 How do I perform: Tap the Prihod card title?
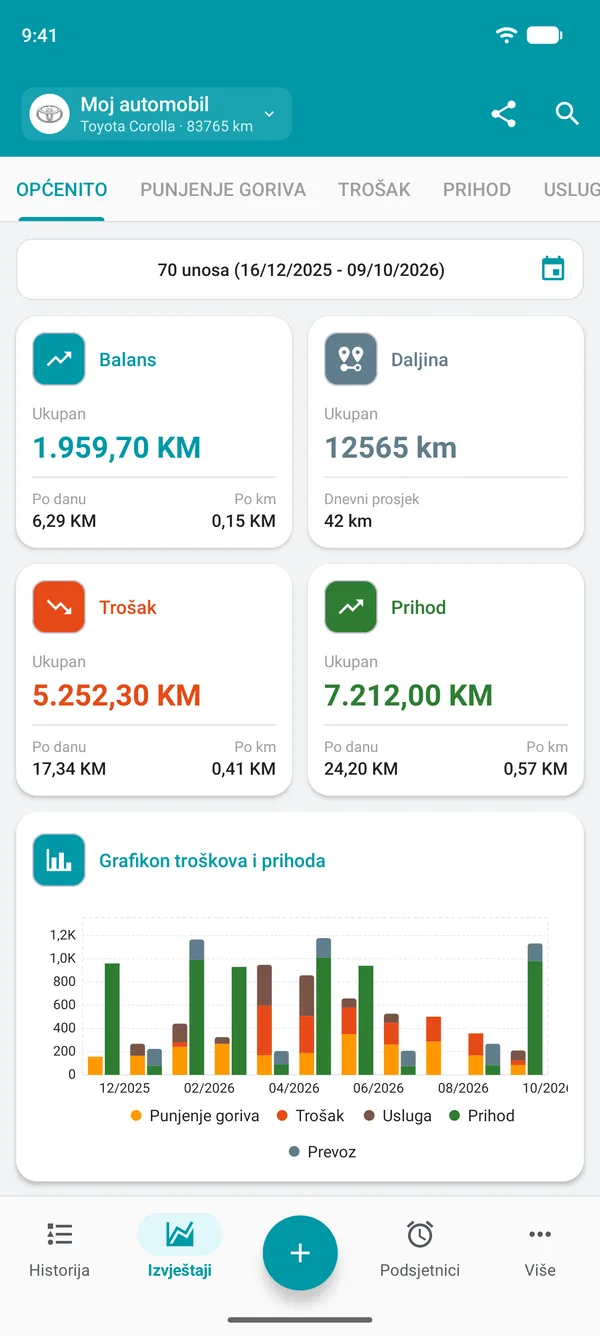coord(419,607)
